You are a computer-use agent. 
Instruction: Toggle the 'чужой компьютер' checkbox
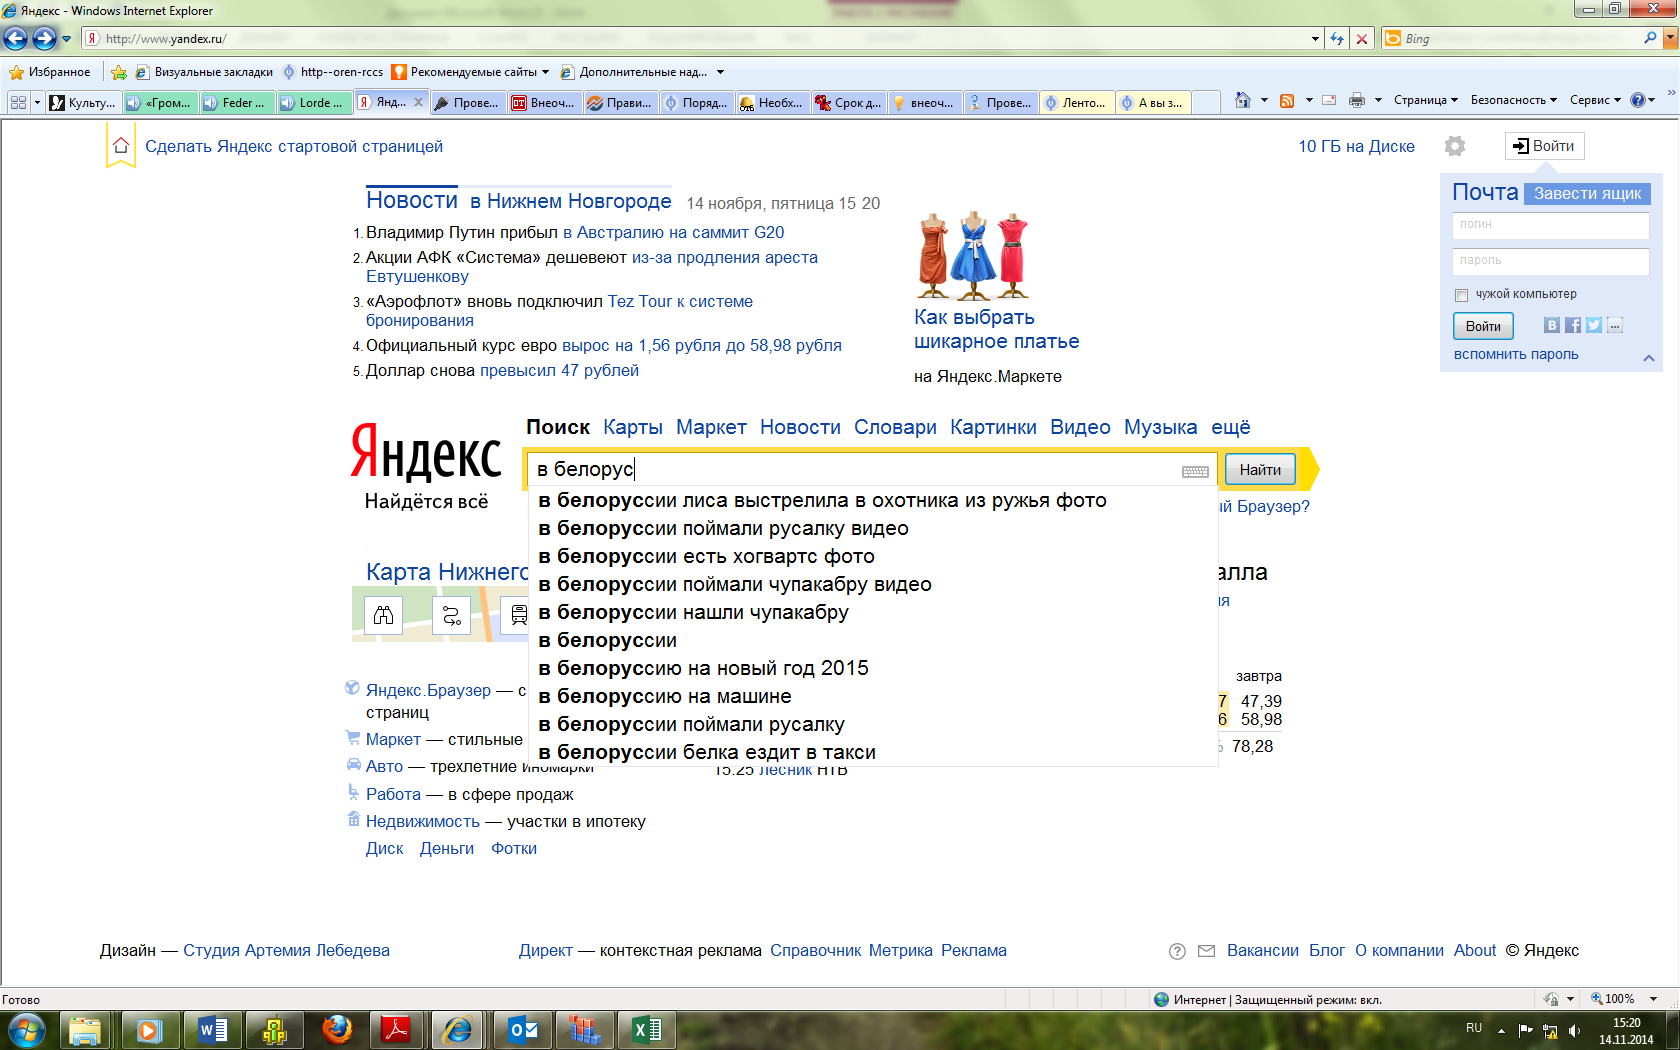1461,295
